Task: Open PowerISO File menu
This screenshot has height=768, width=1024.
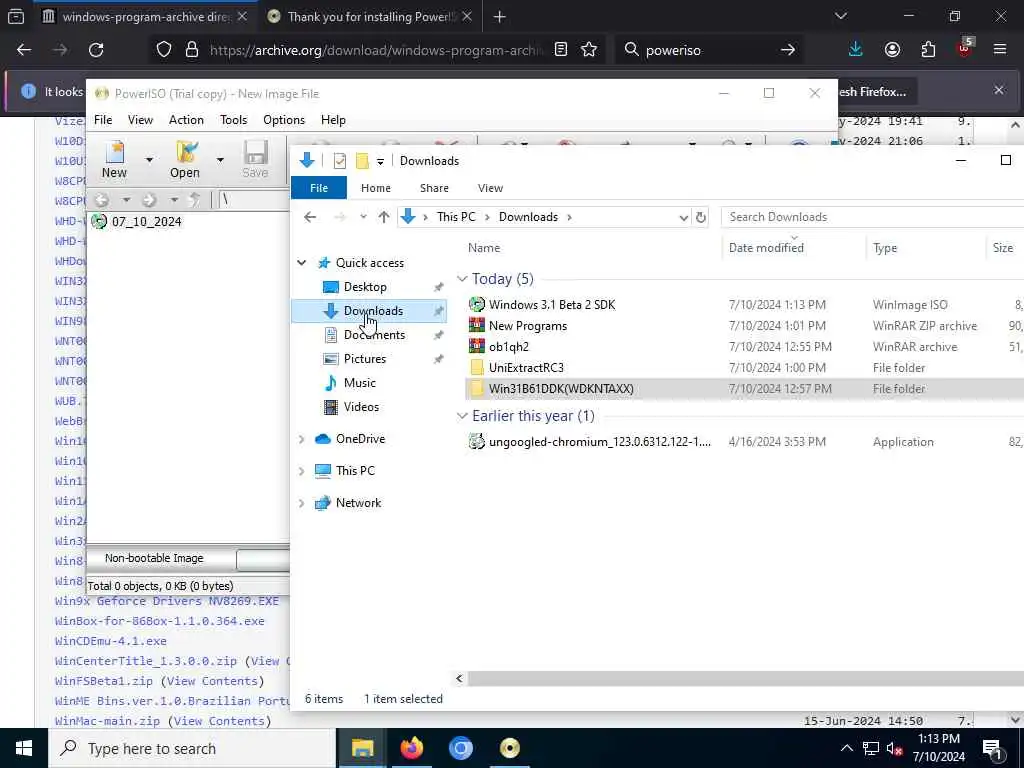Action: 103,120
